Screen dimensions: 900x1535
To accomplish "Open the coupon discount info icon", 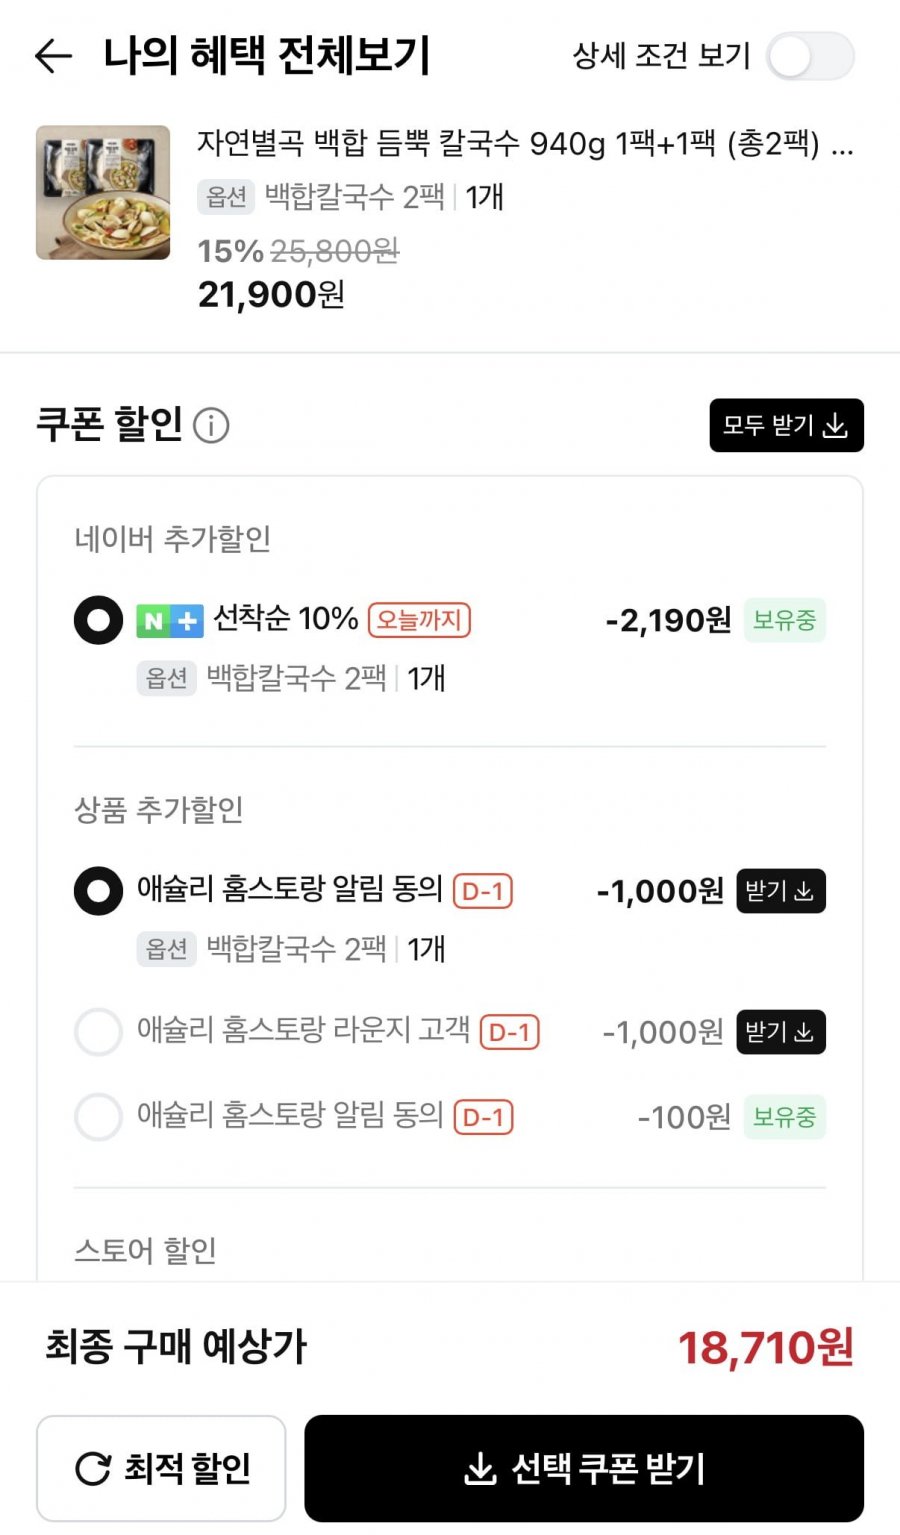I will [211, 426].
